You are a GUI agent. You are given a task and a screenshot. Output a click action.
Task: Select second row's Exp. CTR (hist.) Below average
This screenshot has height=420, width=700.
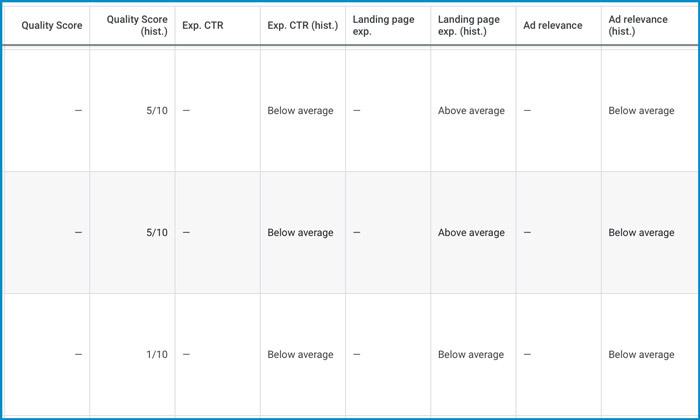(x=300, y=233)
